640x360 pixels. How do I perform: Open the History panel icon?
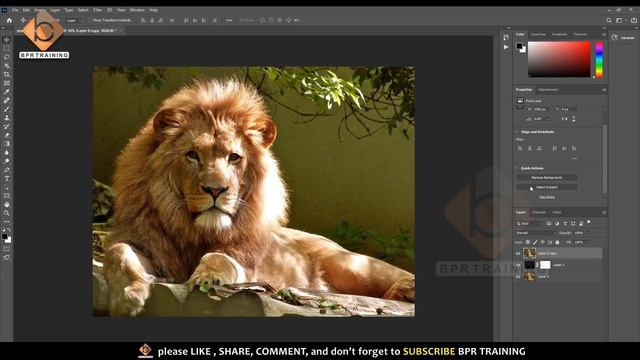506,38
